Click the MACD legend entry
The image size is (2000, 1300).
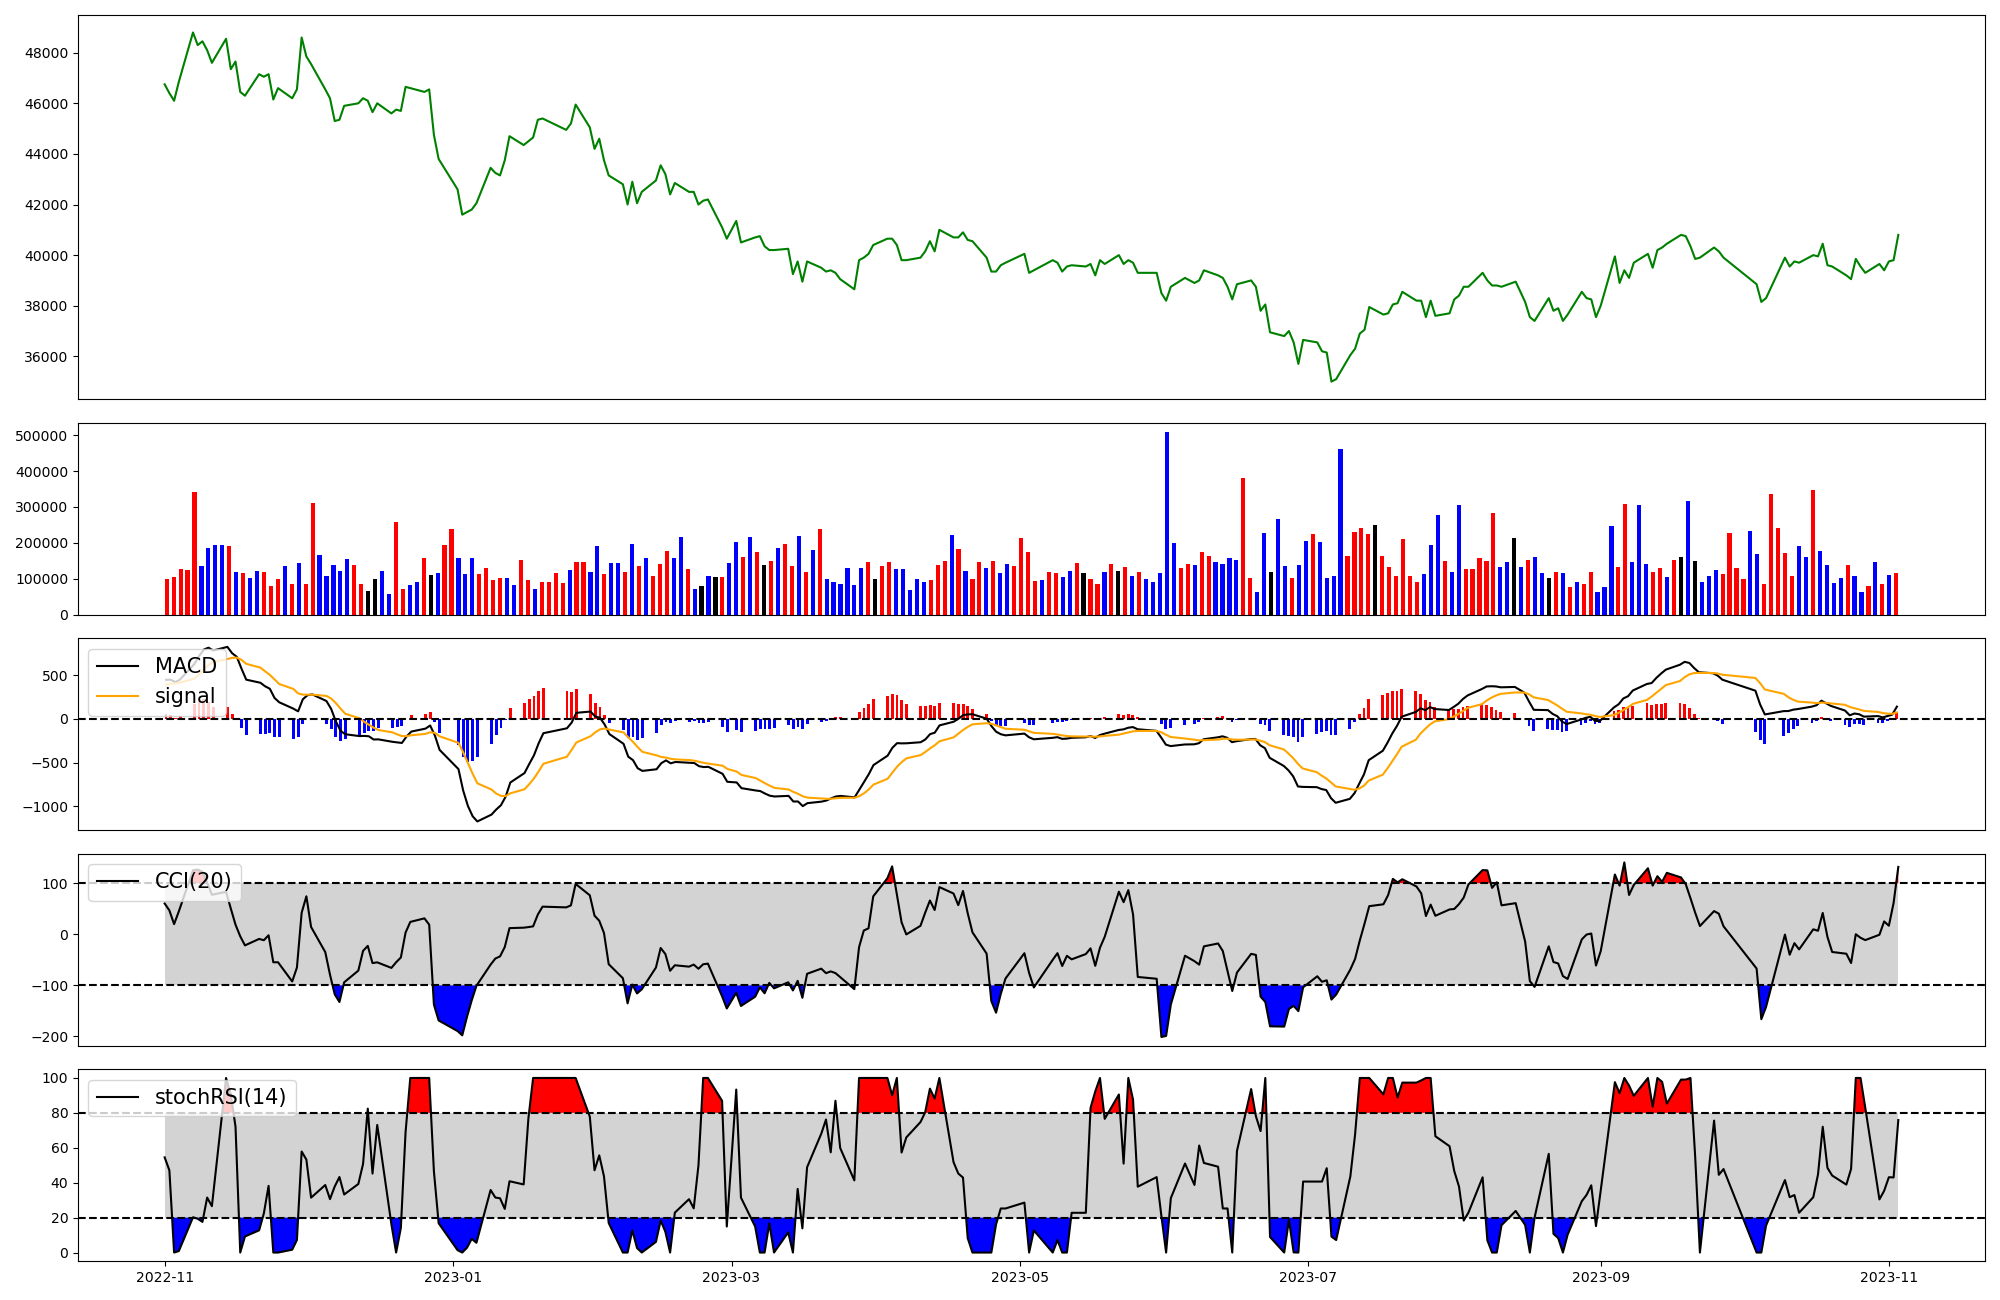185,666
